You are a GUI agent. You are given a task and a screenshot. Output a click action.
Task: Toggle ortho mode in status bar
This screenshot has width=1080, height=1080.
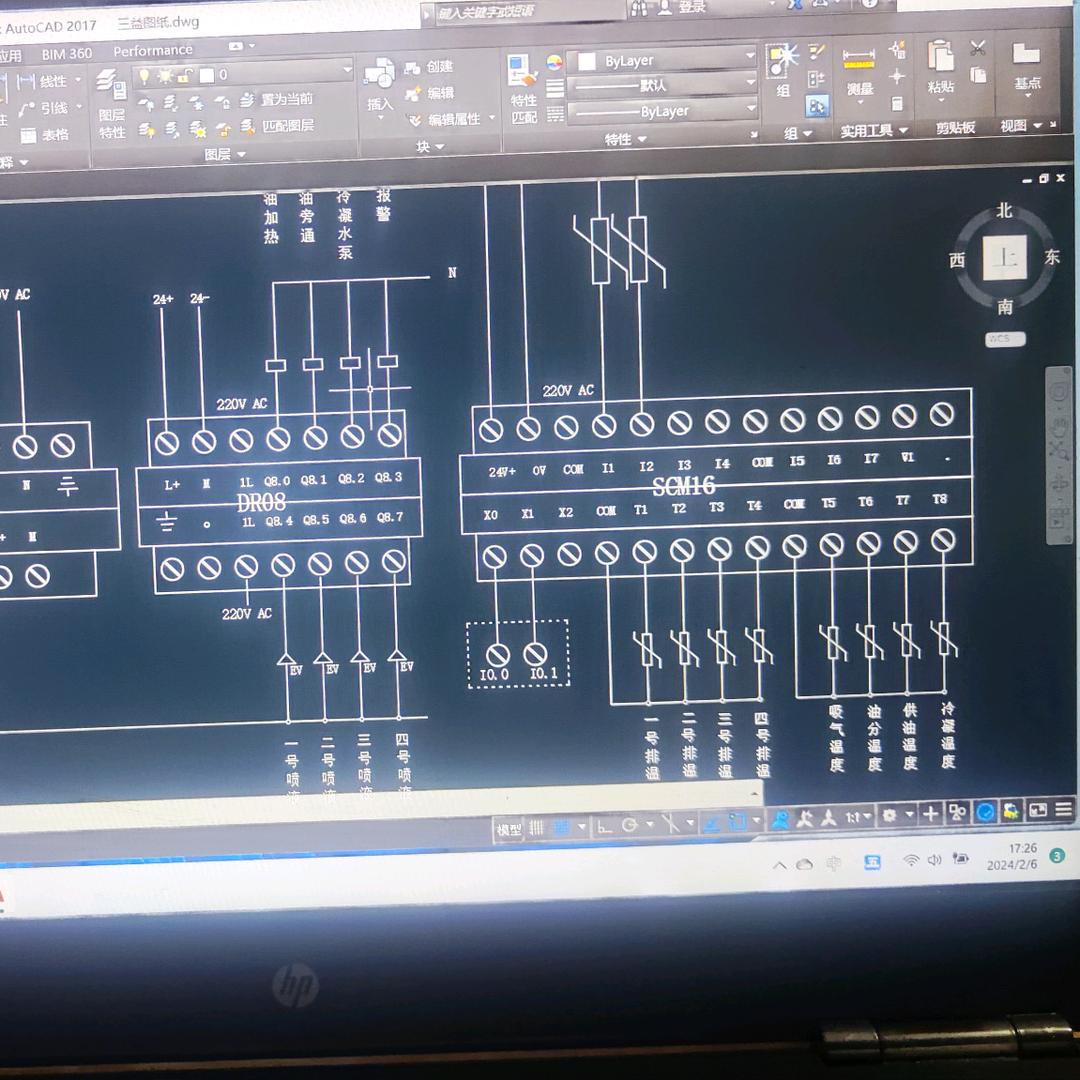coord(604,826)
